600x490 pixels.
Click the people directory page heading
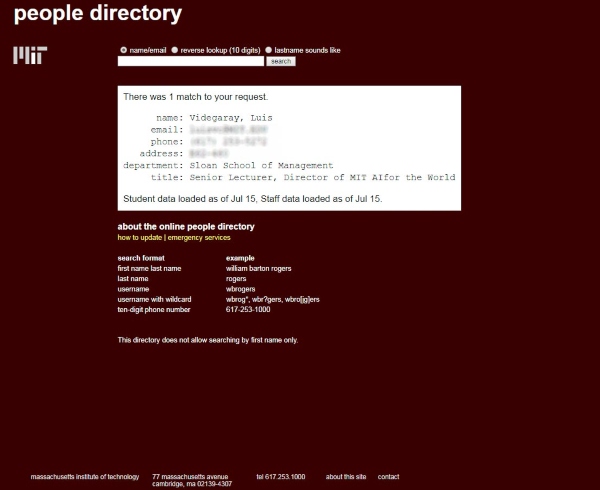point(98,14)
